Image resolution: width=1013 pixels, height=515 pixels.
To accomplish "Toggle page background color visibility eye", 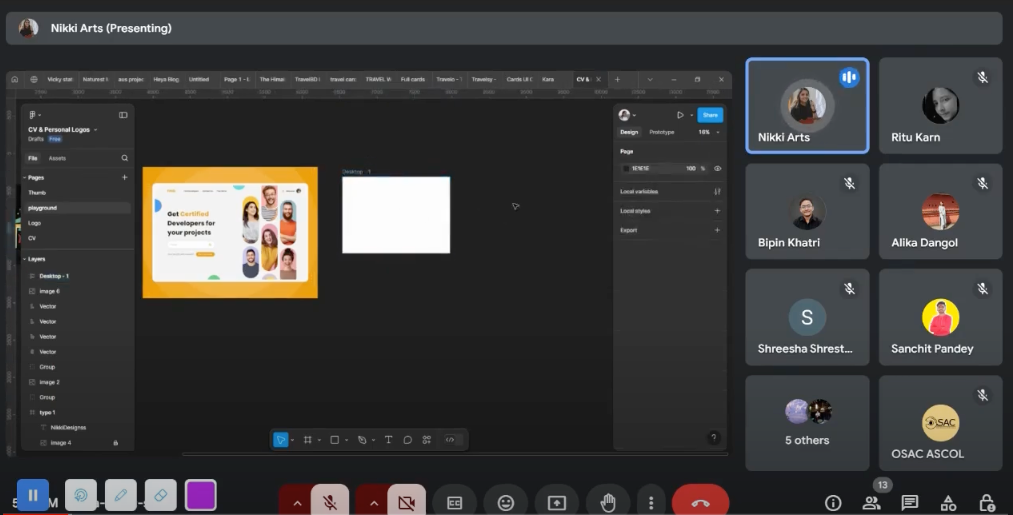I will point(717,169).
